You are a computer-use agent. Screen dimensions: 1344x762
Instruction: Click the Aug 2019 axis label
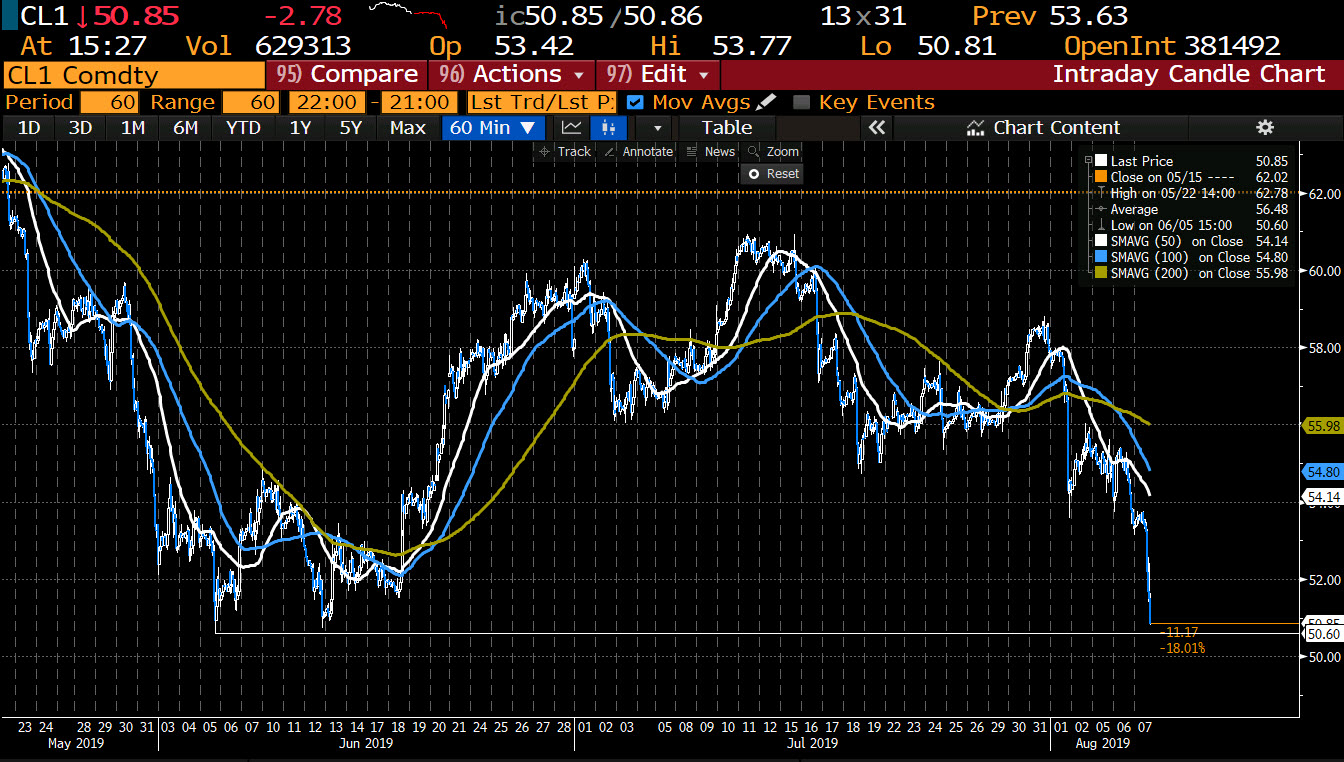(1103, 742)
